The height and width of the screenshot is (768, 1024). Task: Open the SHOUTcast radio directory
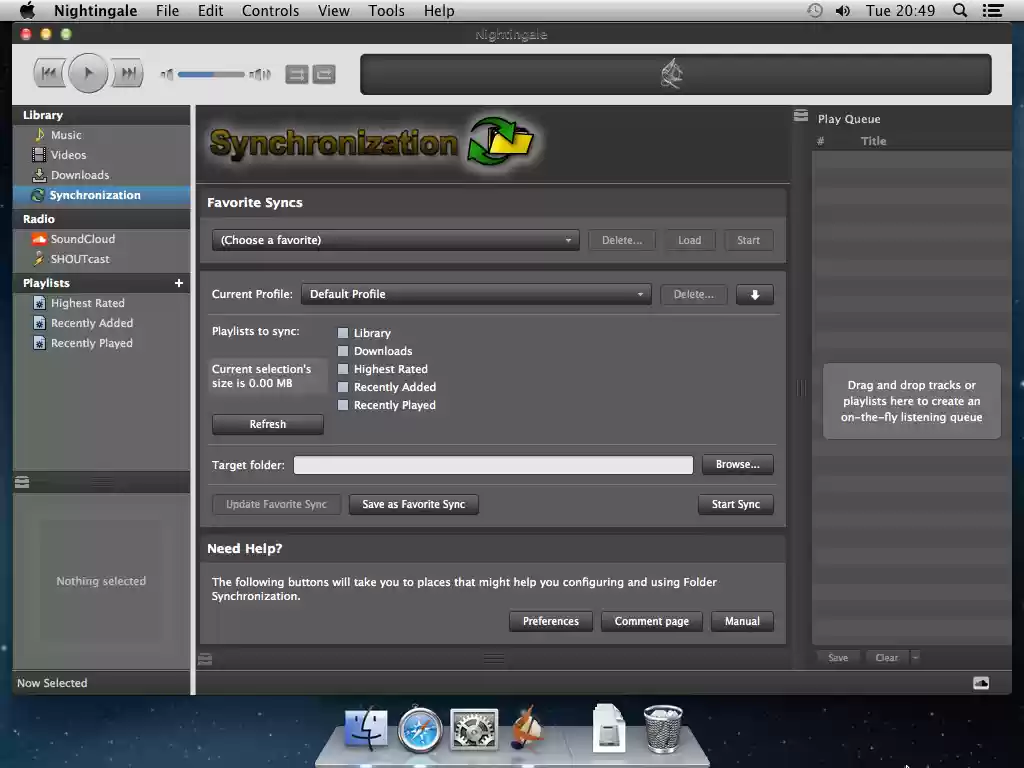pyautogui.click(x=78, y=258)
